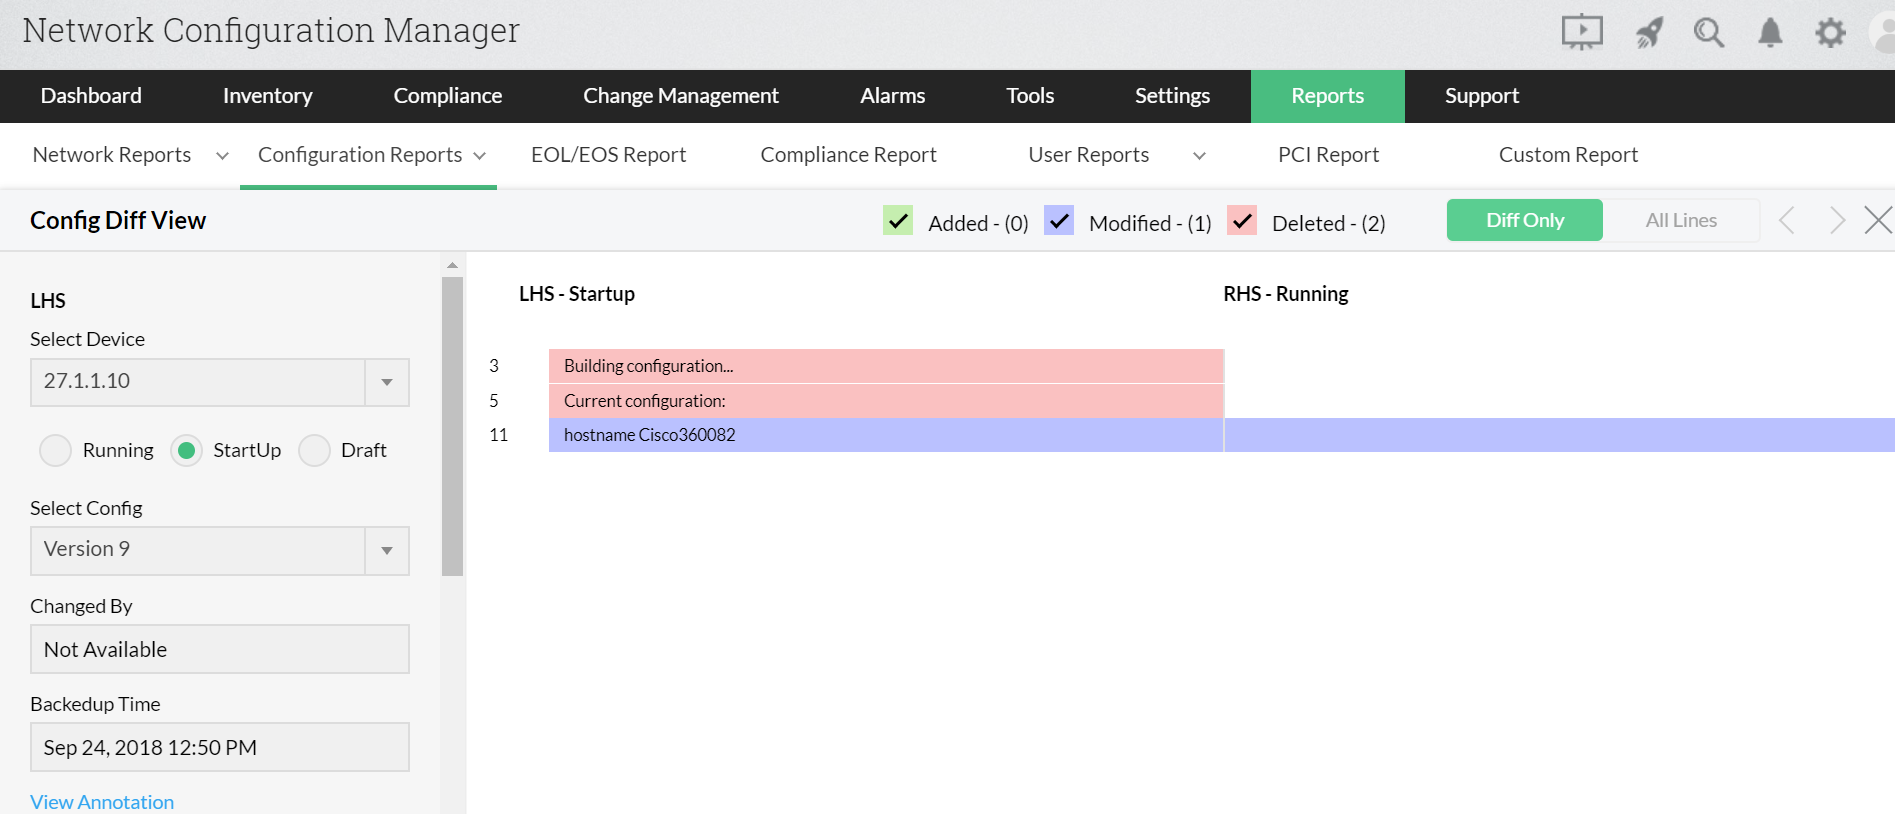The width and height of the screenshot is (1895, 814).
Task: Open the View Annotation link
Action: click(x=102, y=802)
